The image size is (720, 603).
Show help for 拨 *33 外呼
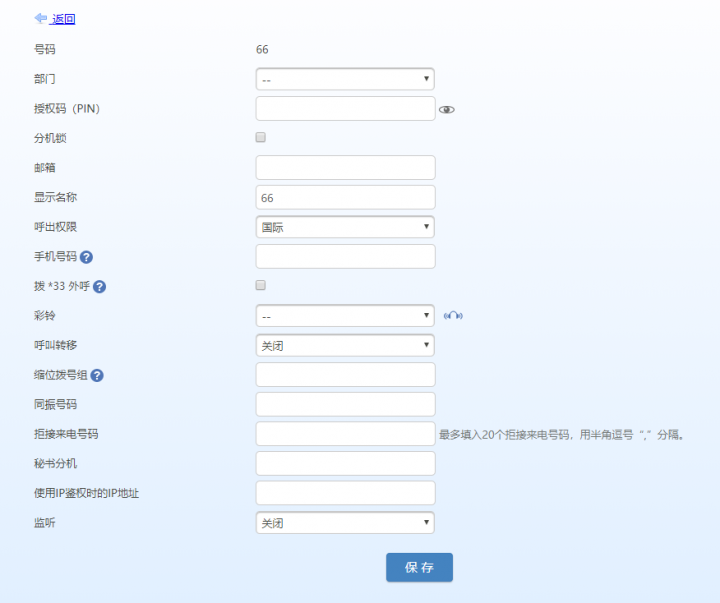tap(100, 287)
